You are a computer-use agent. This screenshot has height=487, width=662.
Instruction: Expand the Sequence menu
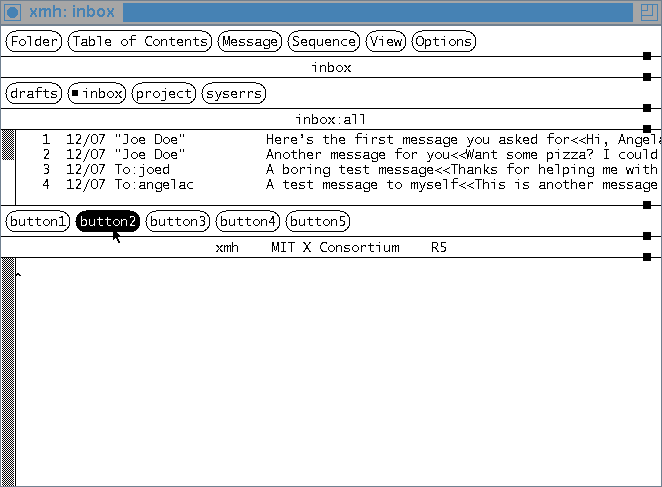point(324,41)
